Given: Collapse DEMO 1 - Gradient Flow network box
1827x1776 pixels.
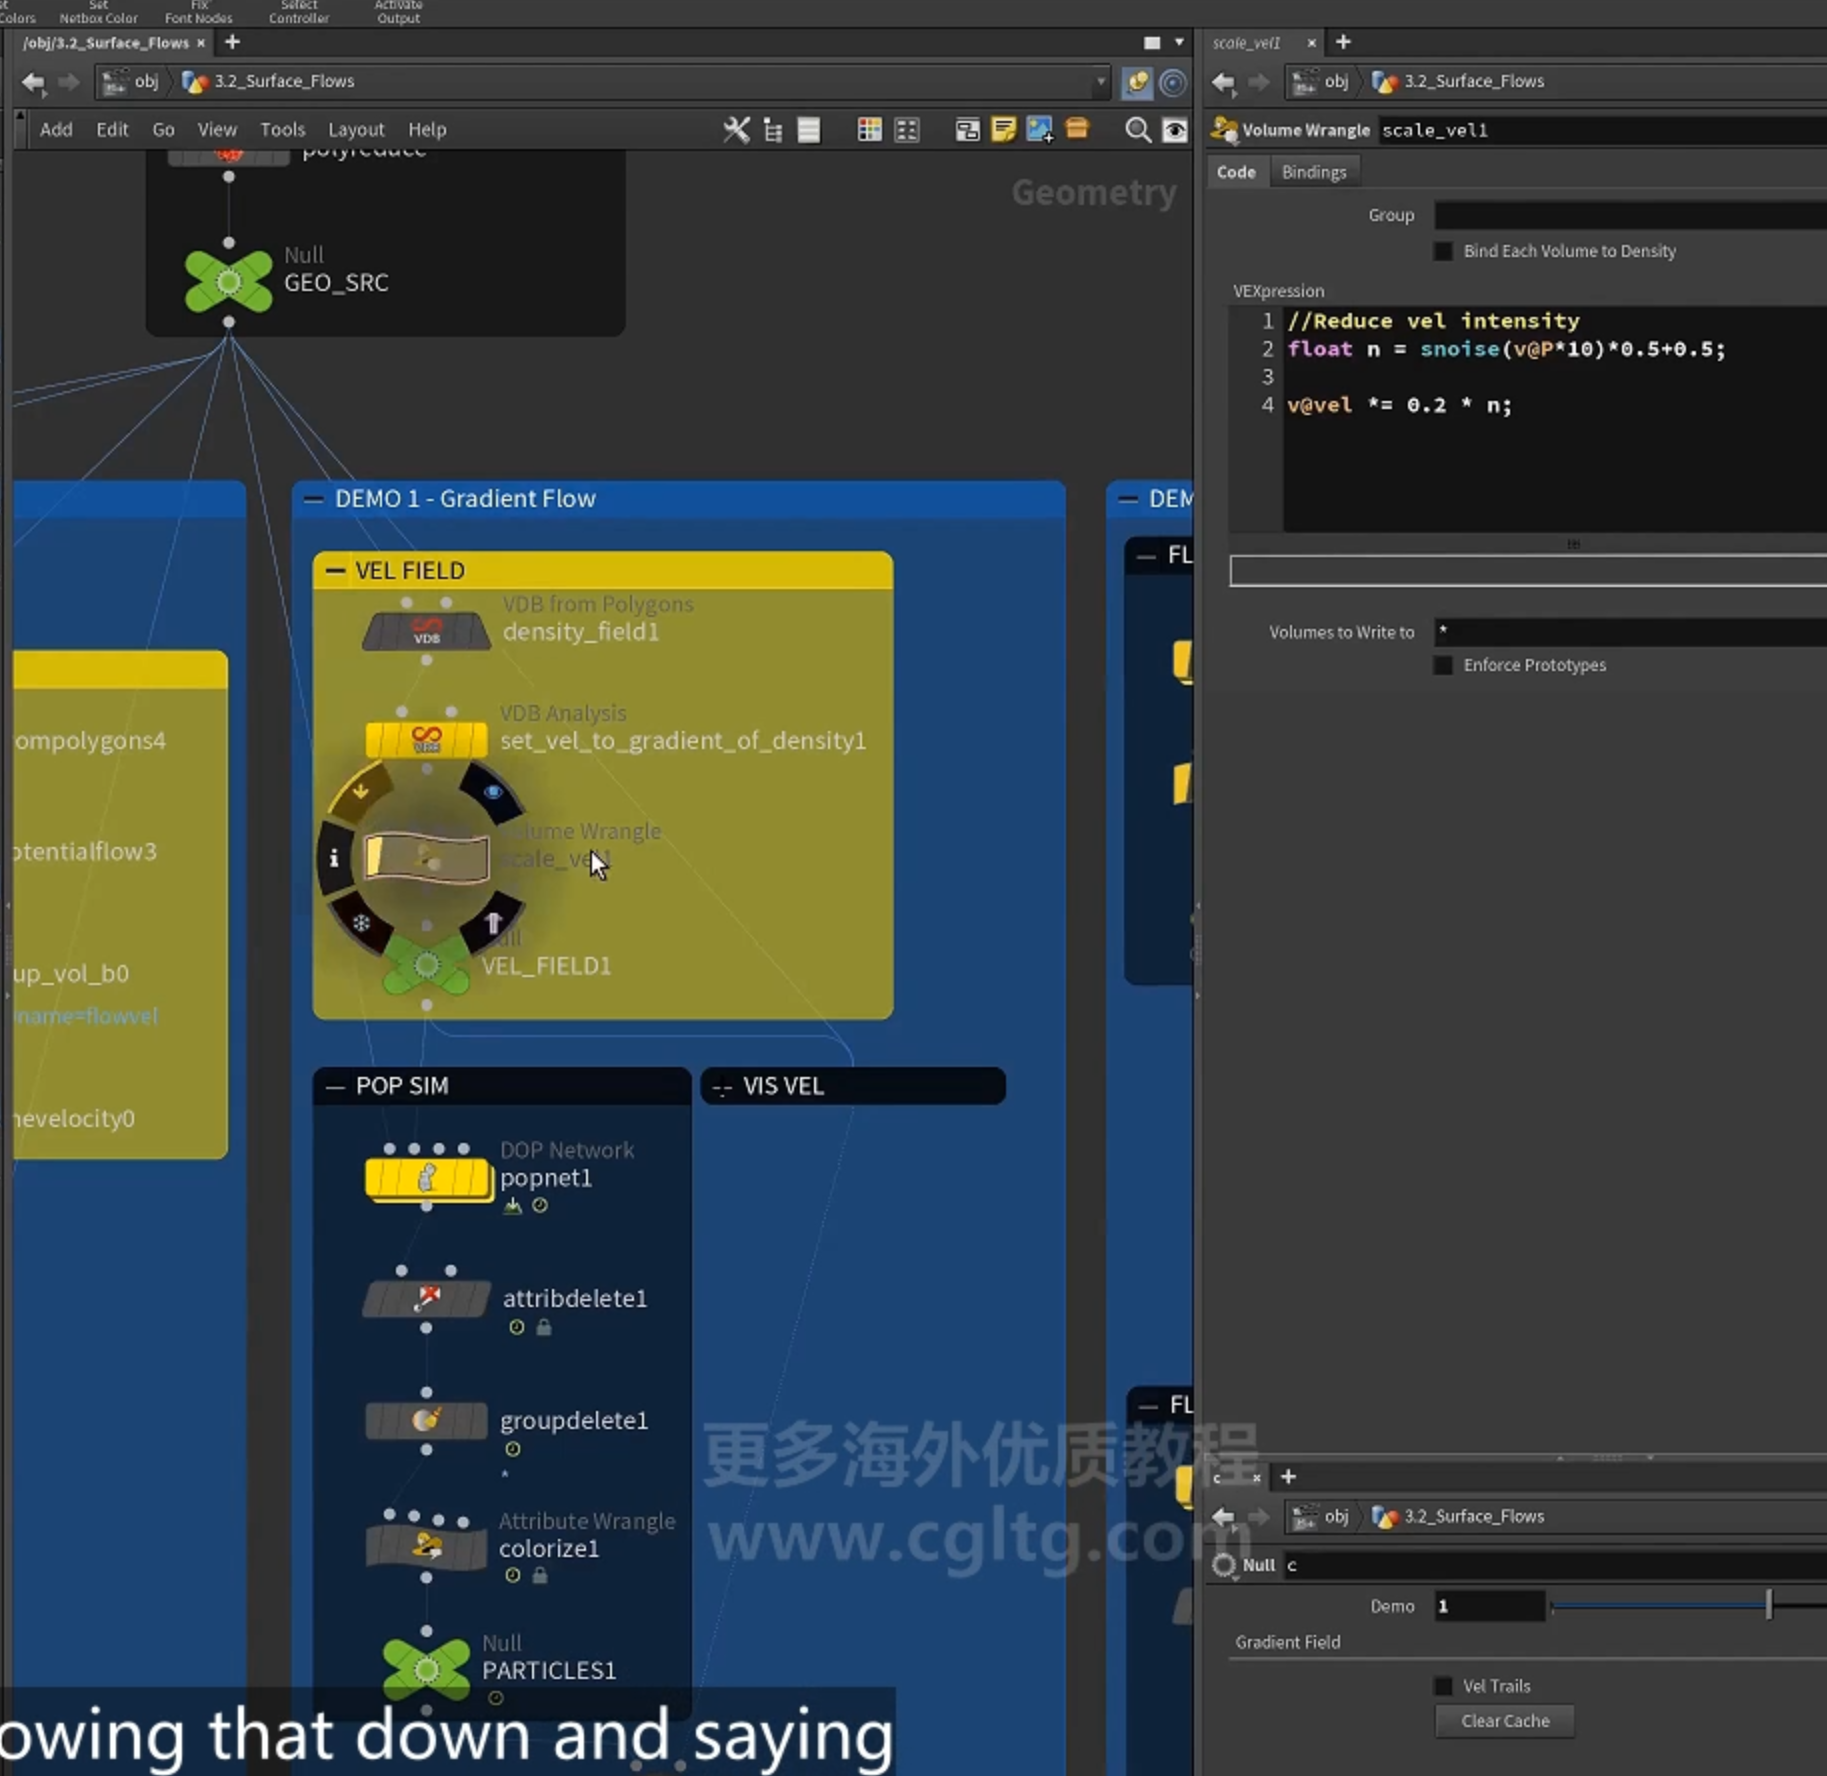Looking at the screenshot, I should [314, 499].
